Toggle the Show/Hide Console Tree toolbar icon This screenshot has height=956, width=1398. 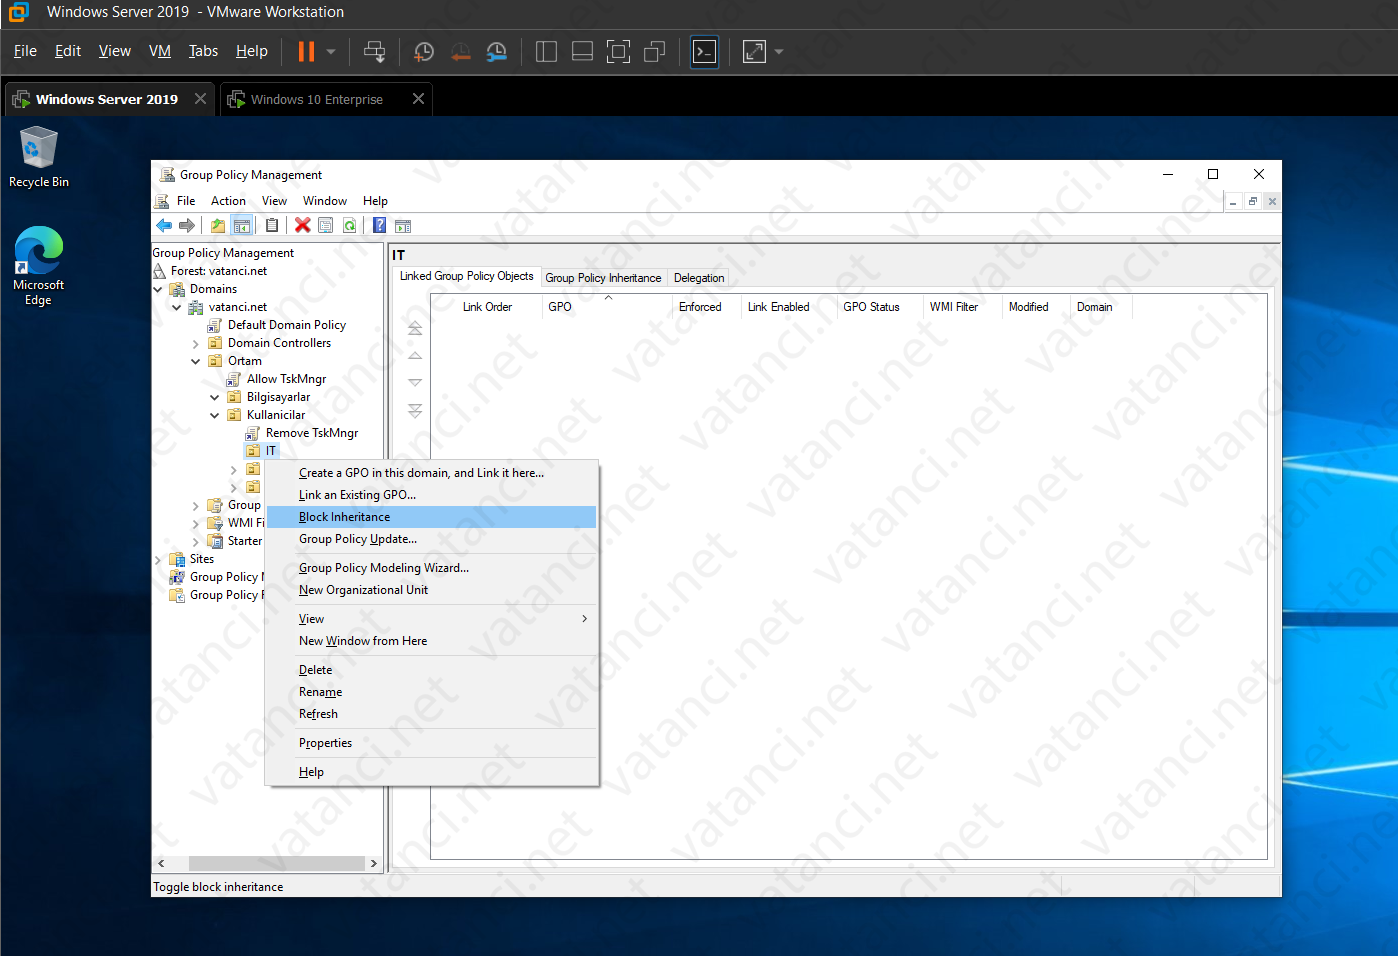pyautogui.click(x=242, y=225)
